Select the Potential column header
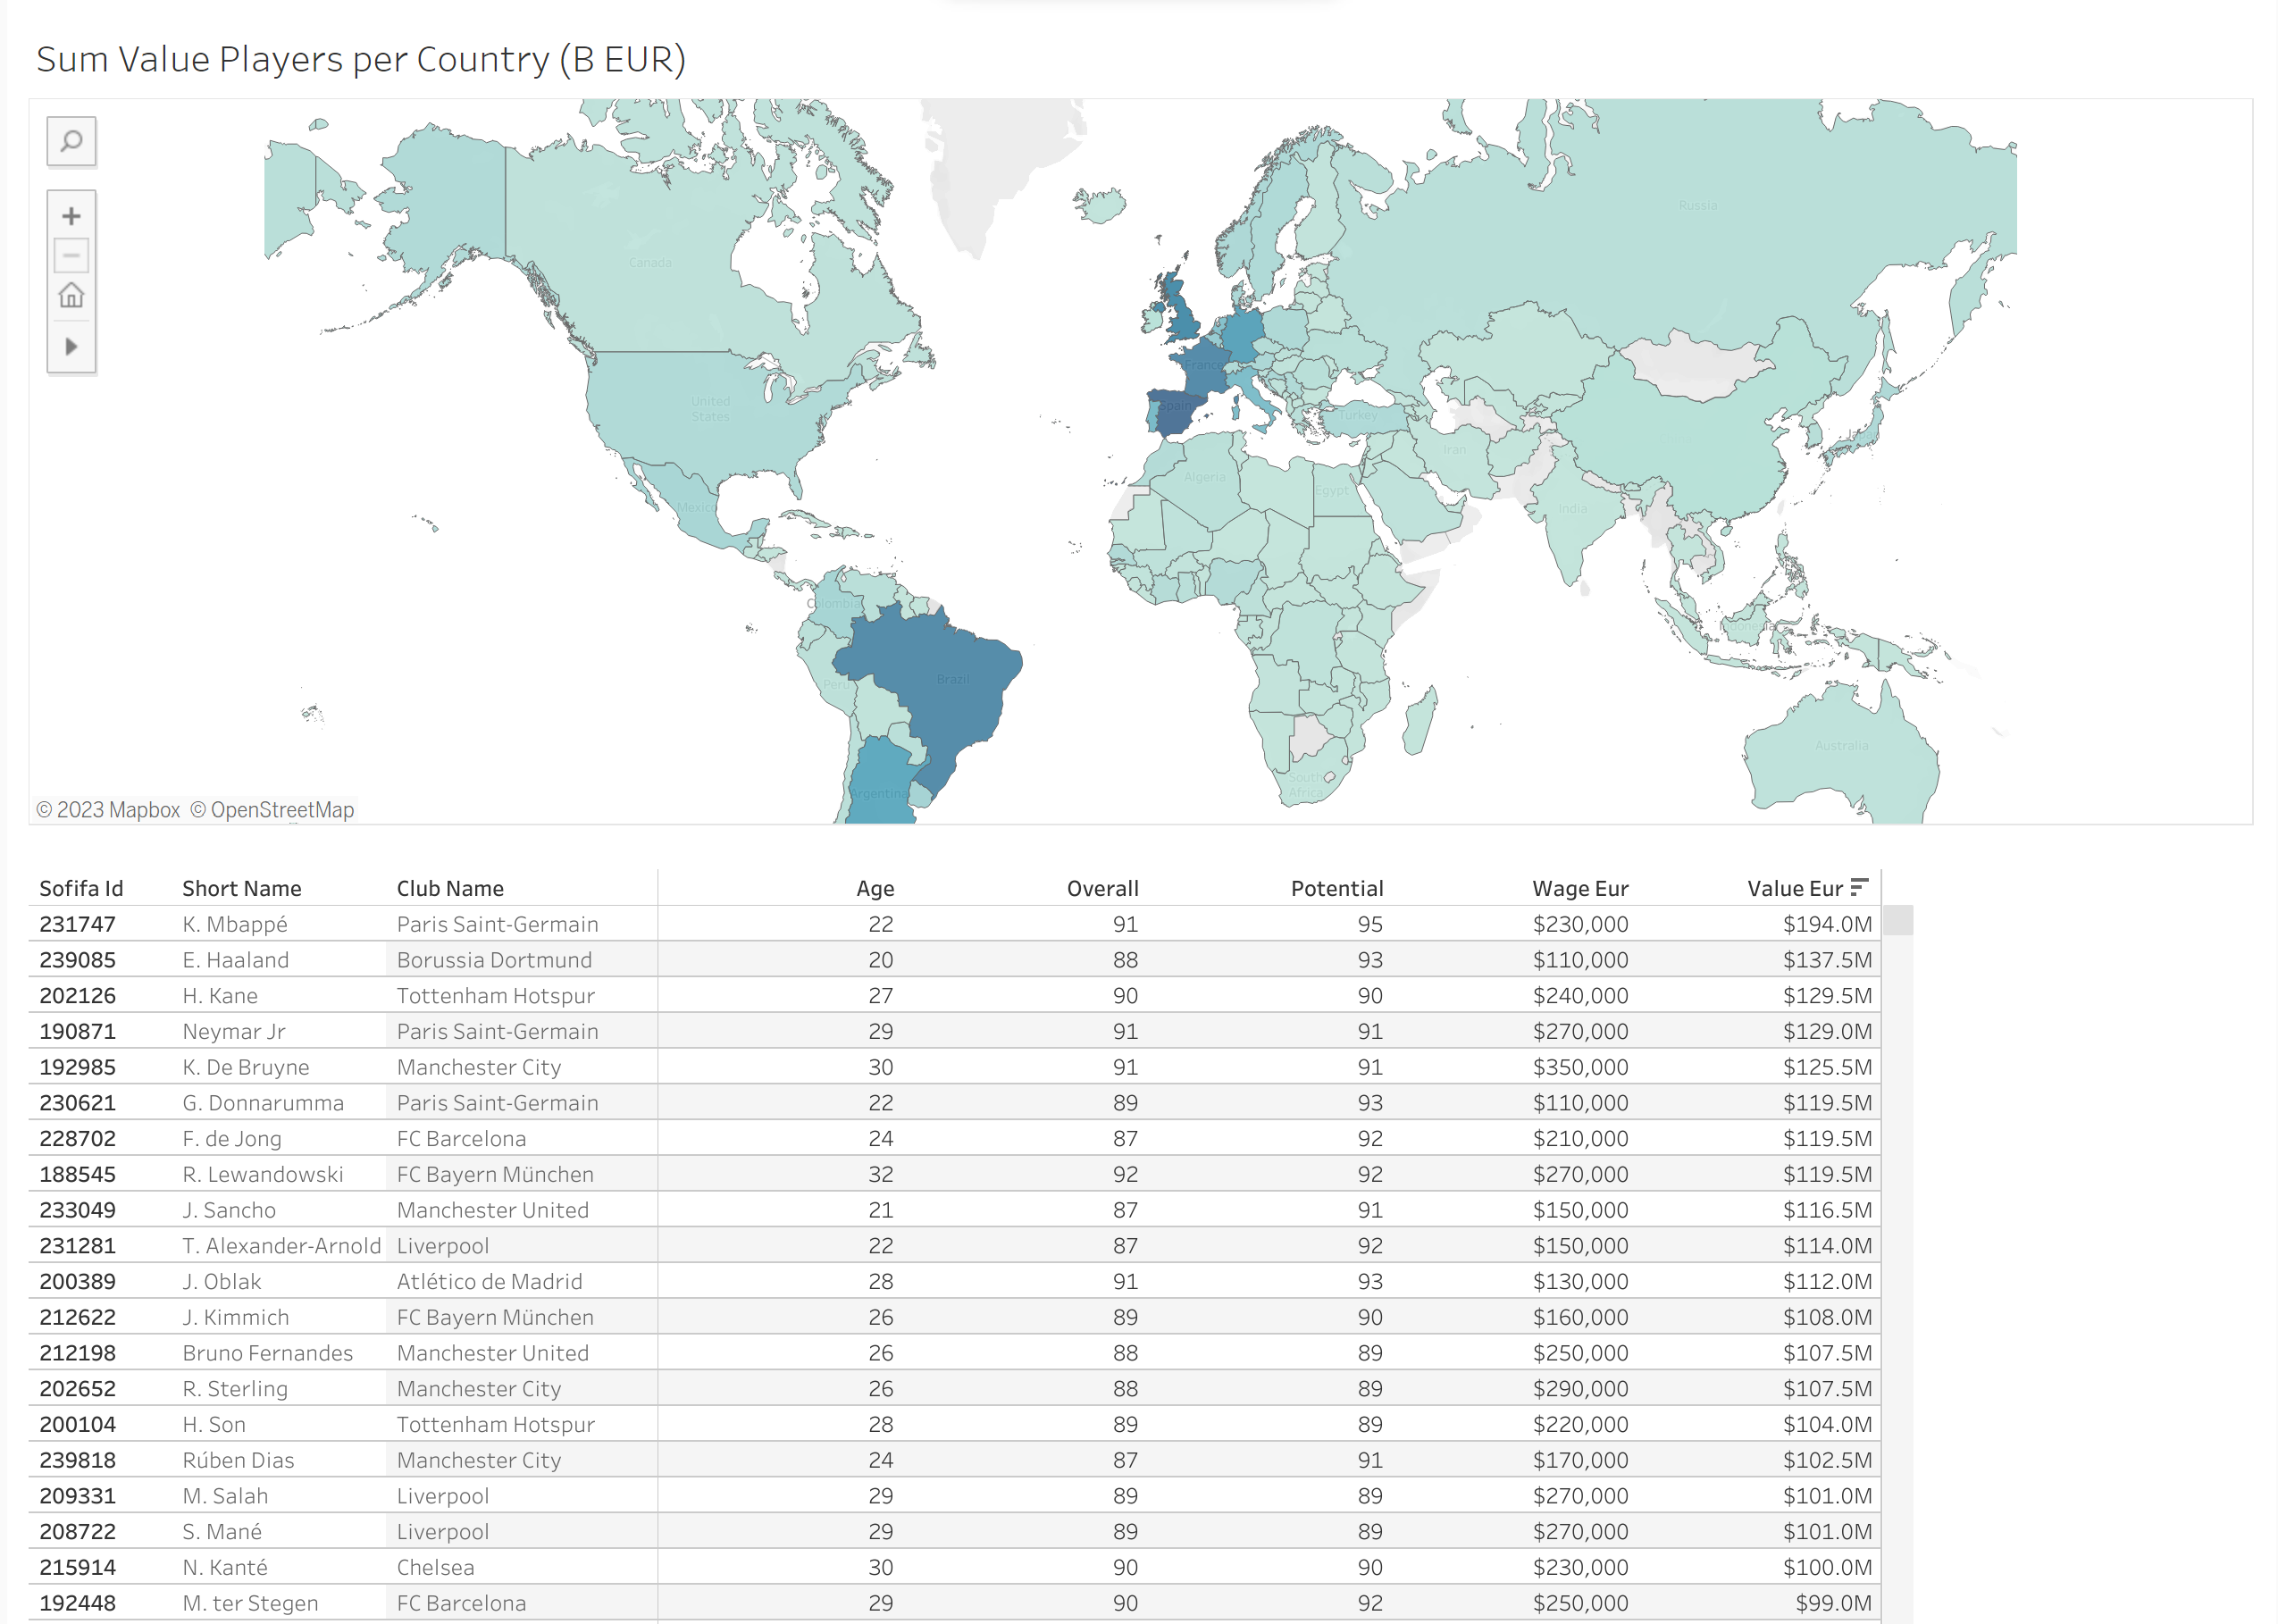 point(1336,888)
